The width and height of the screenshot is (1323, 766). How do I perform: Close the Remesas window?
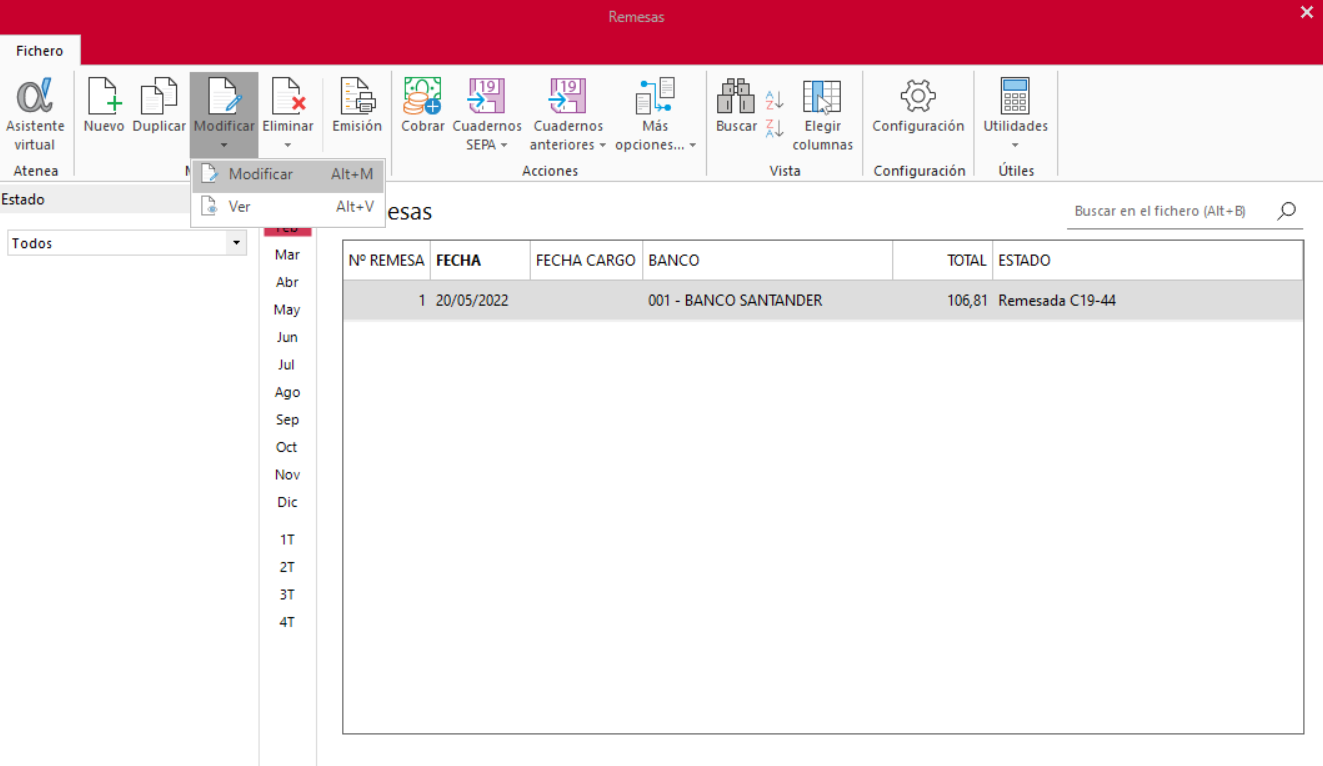click(x=1306, y=13)
